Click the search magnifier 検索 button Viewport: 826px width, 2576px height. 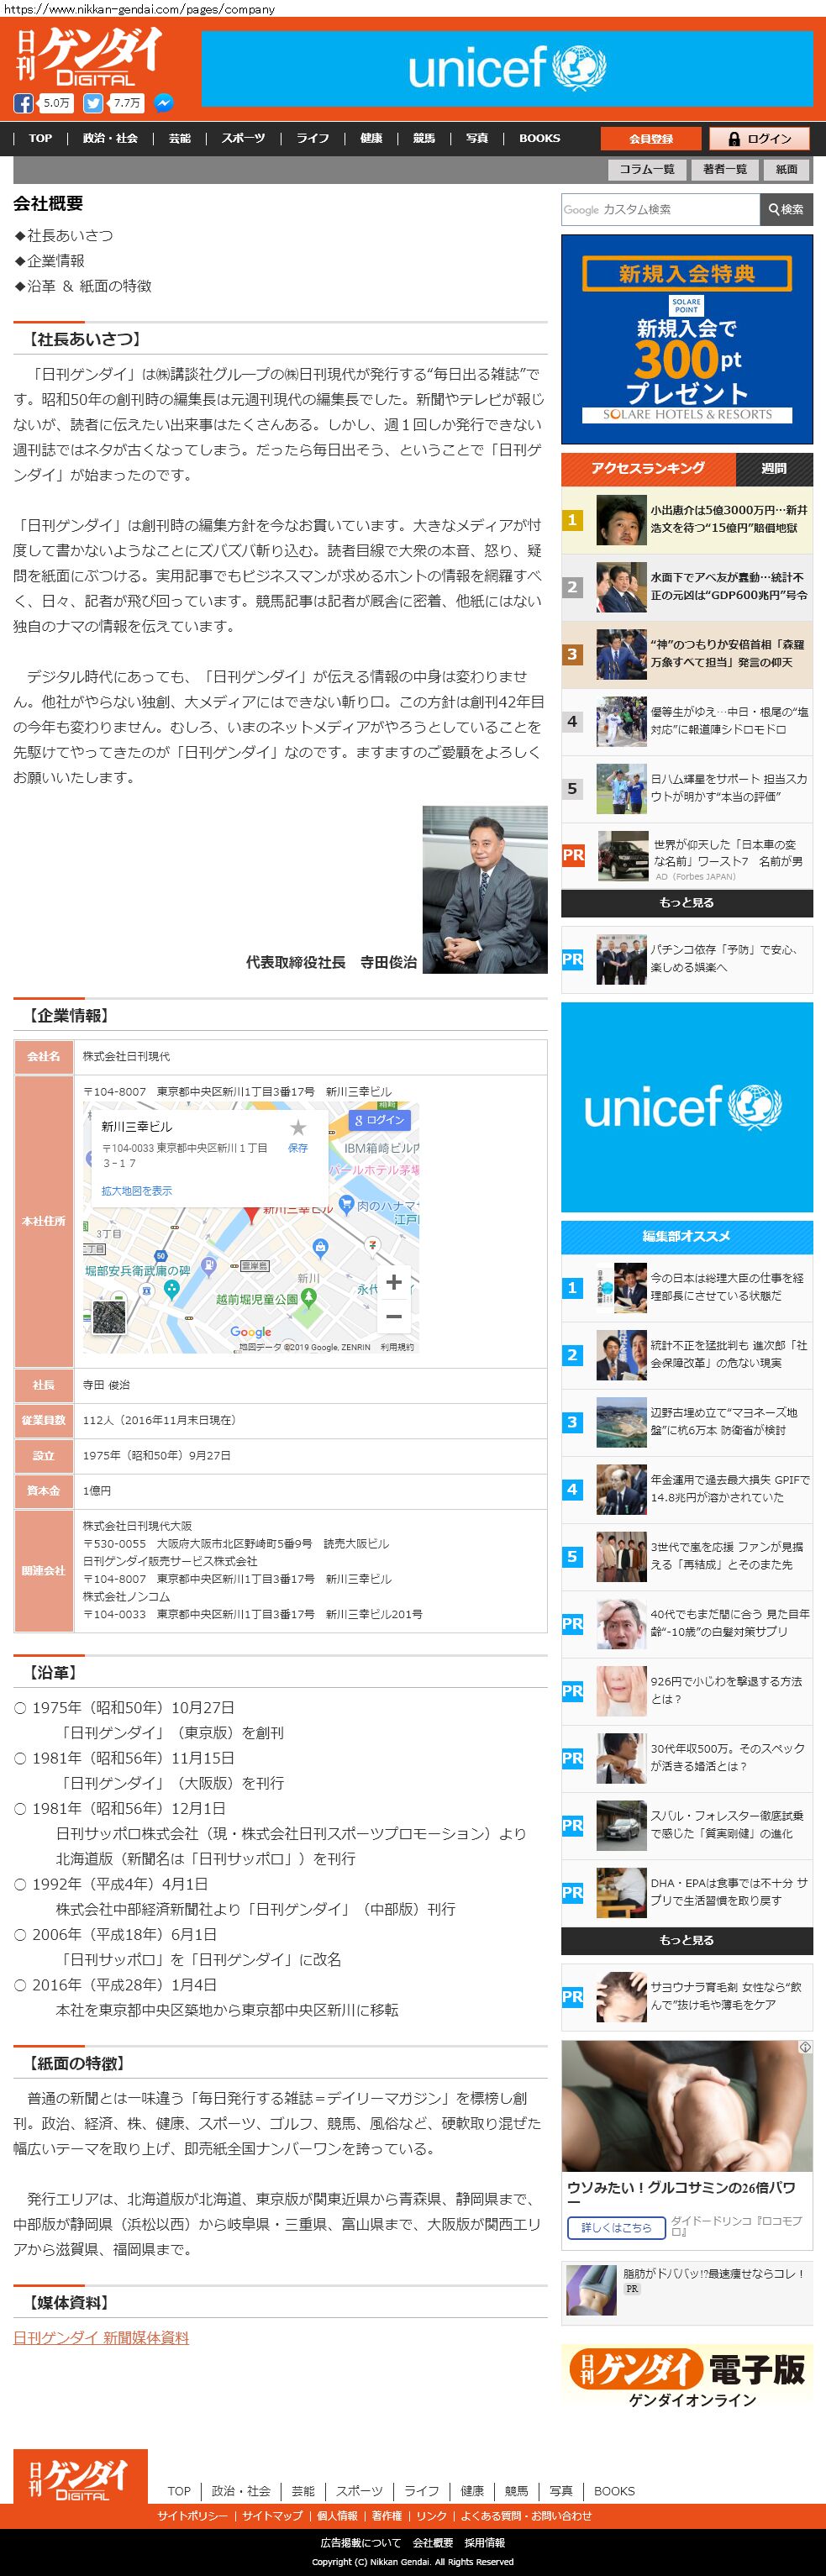[x=786, y=209]
